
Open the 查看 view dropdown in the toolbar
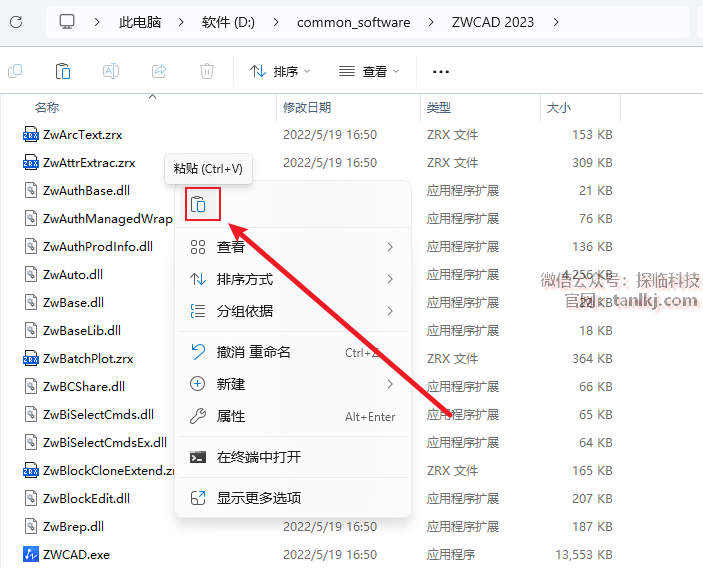369,71
